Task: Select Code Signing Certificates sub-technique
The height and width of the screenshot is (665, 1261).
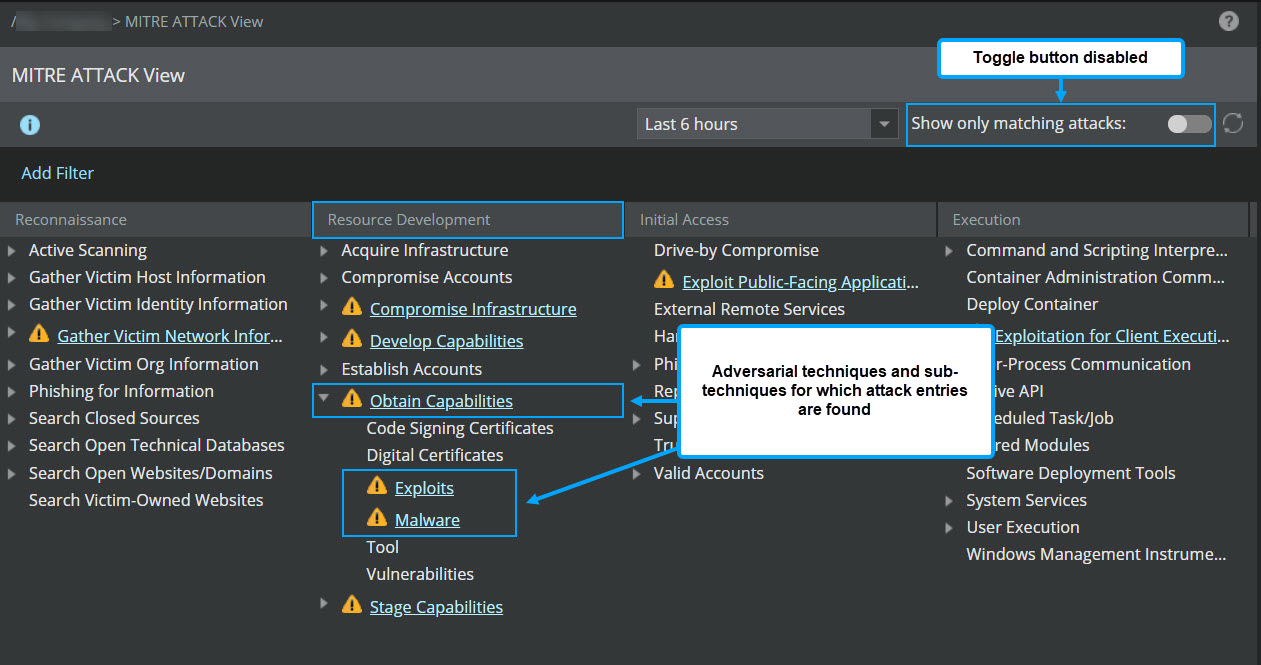Action: tap(460, 428)
